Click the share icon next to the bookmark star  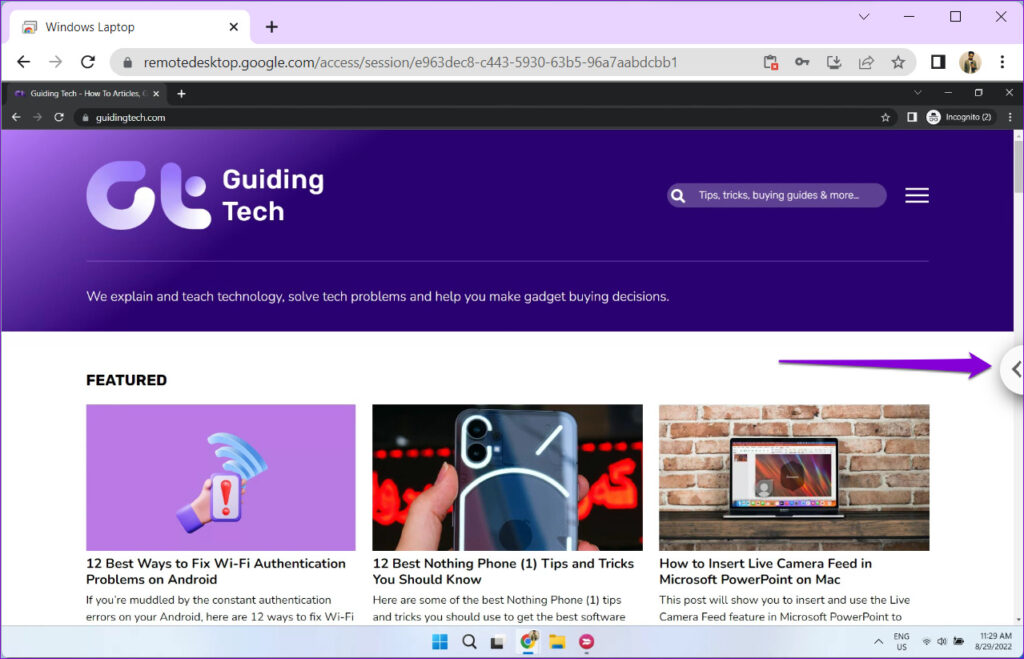point(866,61)
